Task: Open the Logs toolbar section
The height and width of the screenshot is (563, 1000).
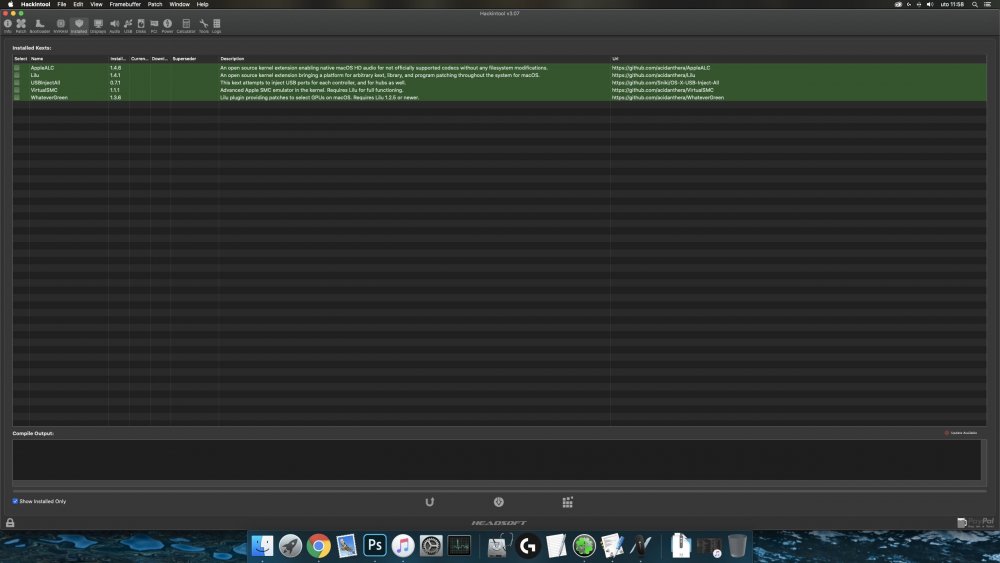Action: (217, 26)
